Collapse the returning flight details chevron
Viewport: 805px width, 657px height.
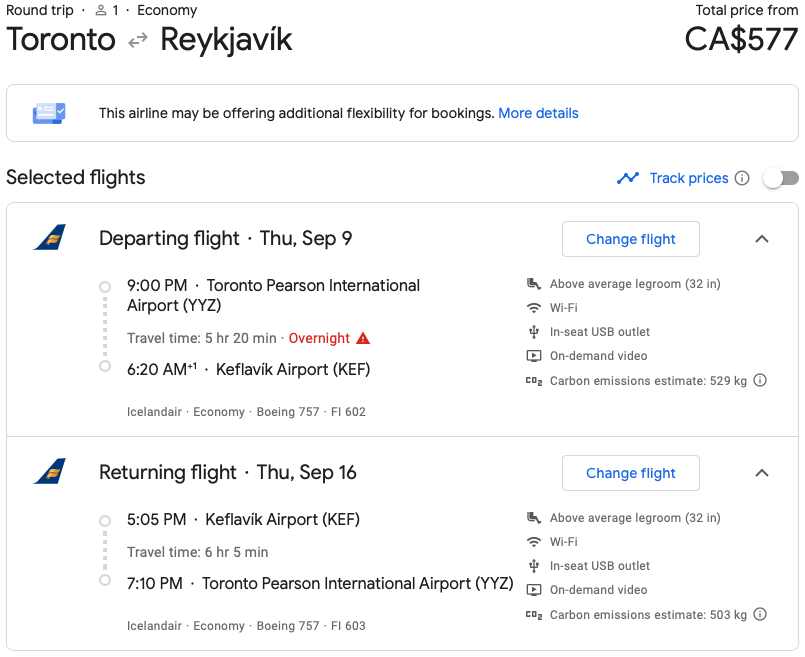pos(761,473)
